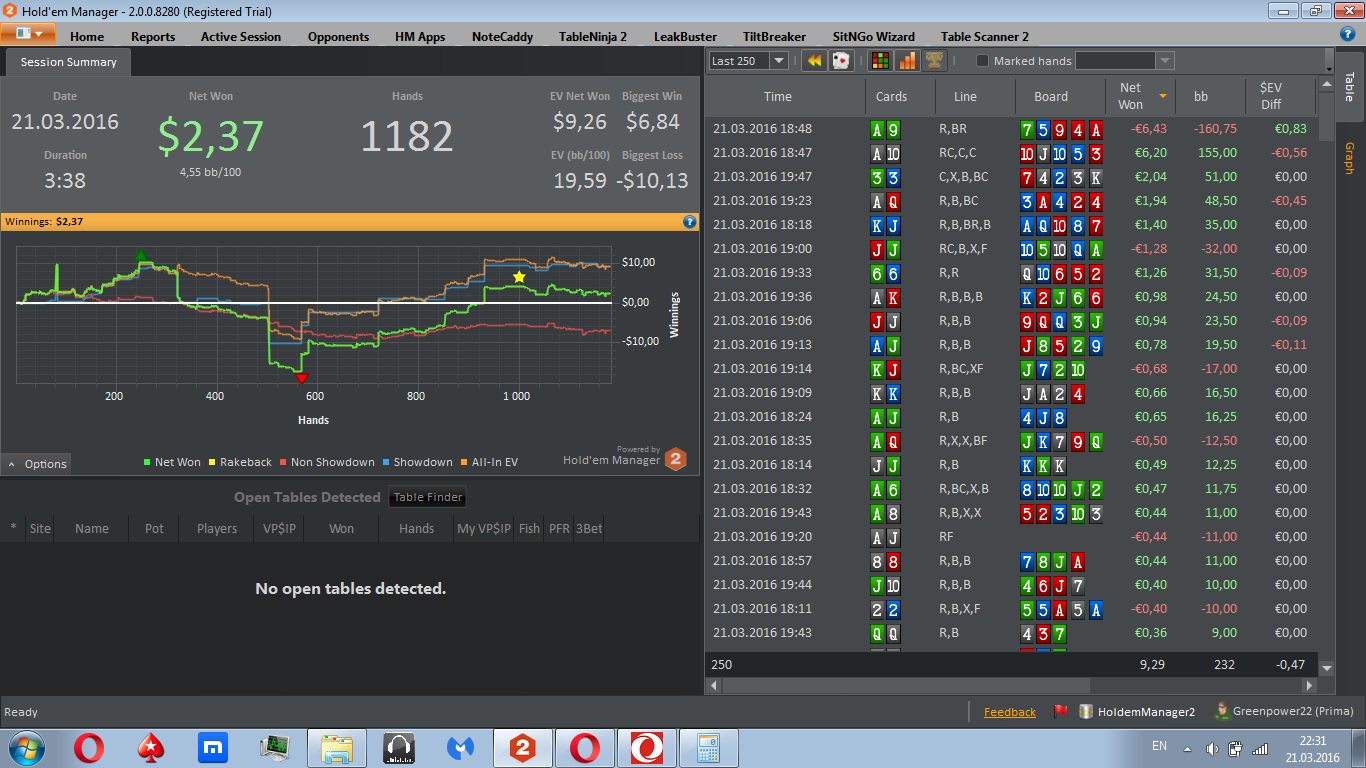
Task: Open Table Scanner 2 from menu bar
Action: (x=985, y=37)
